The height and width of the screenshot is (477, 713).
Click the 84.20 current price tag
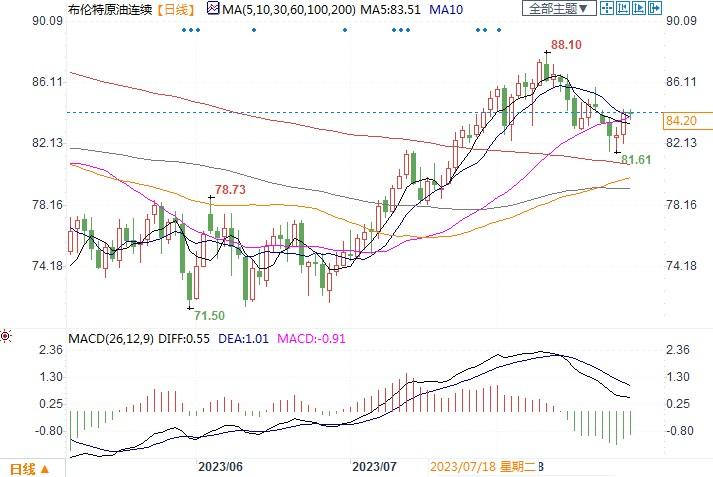[x=680, y=120]
